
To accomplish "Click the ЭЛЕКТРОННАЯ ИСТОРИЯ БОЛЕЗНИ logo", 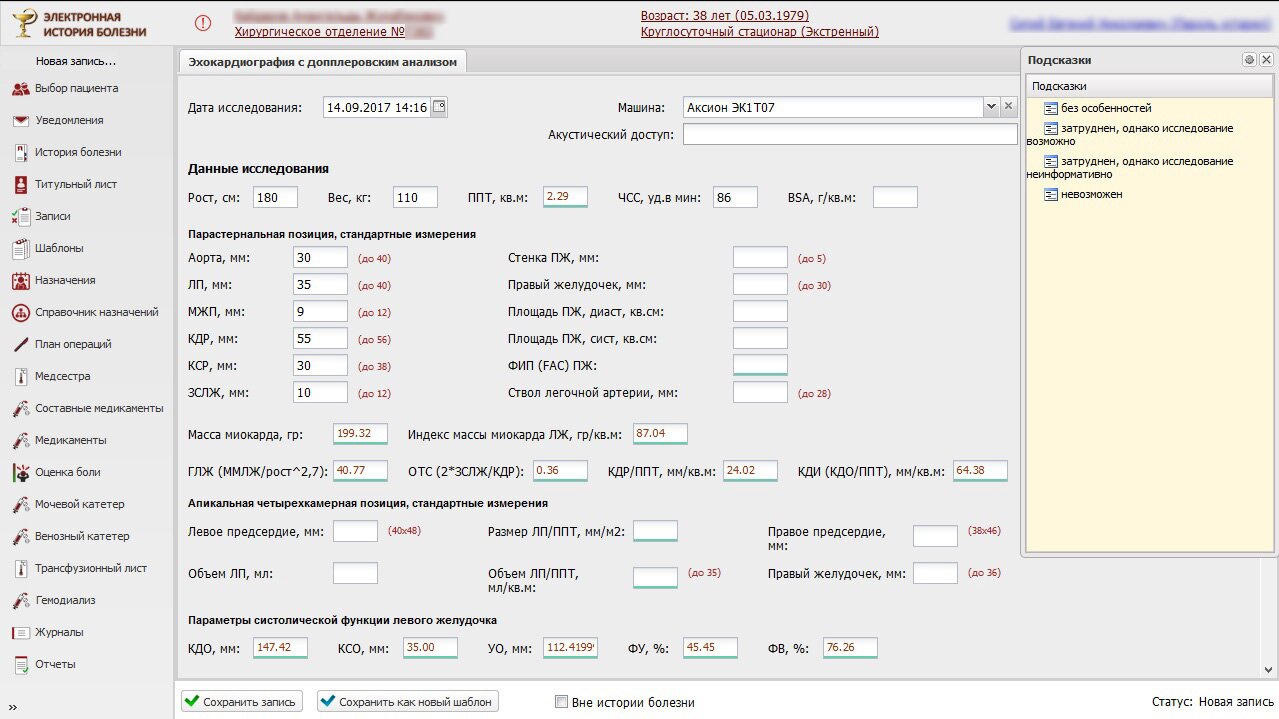I will pyautogui.click(x=78, y=24).
